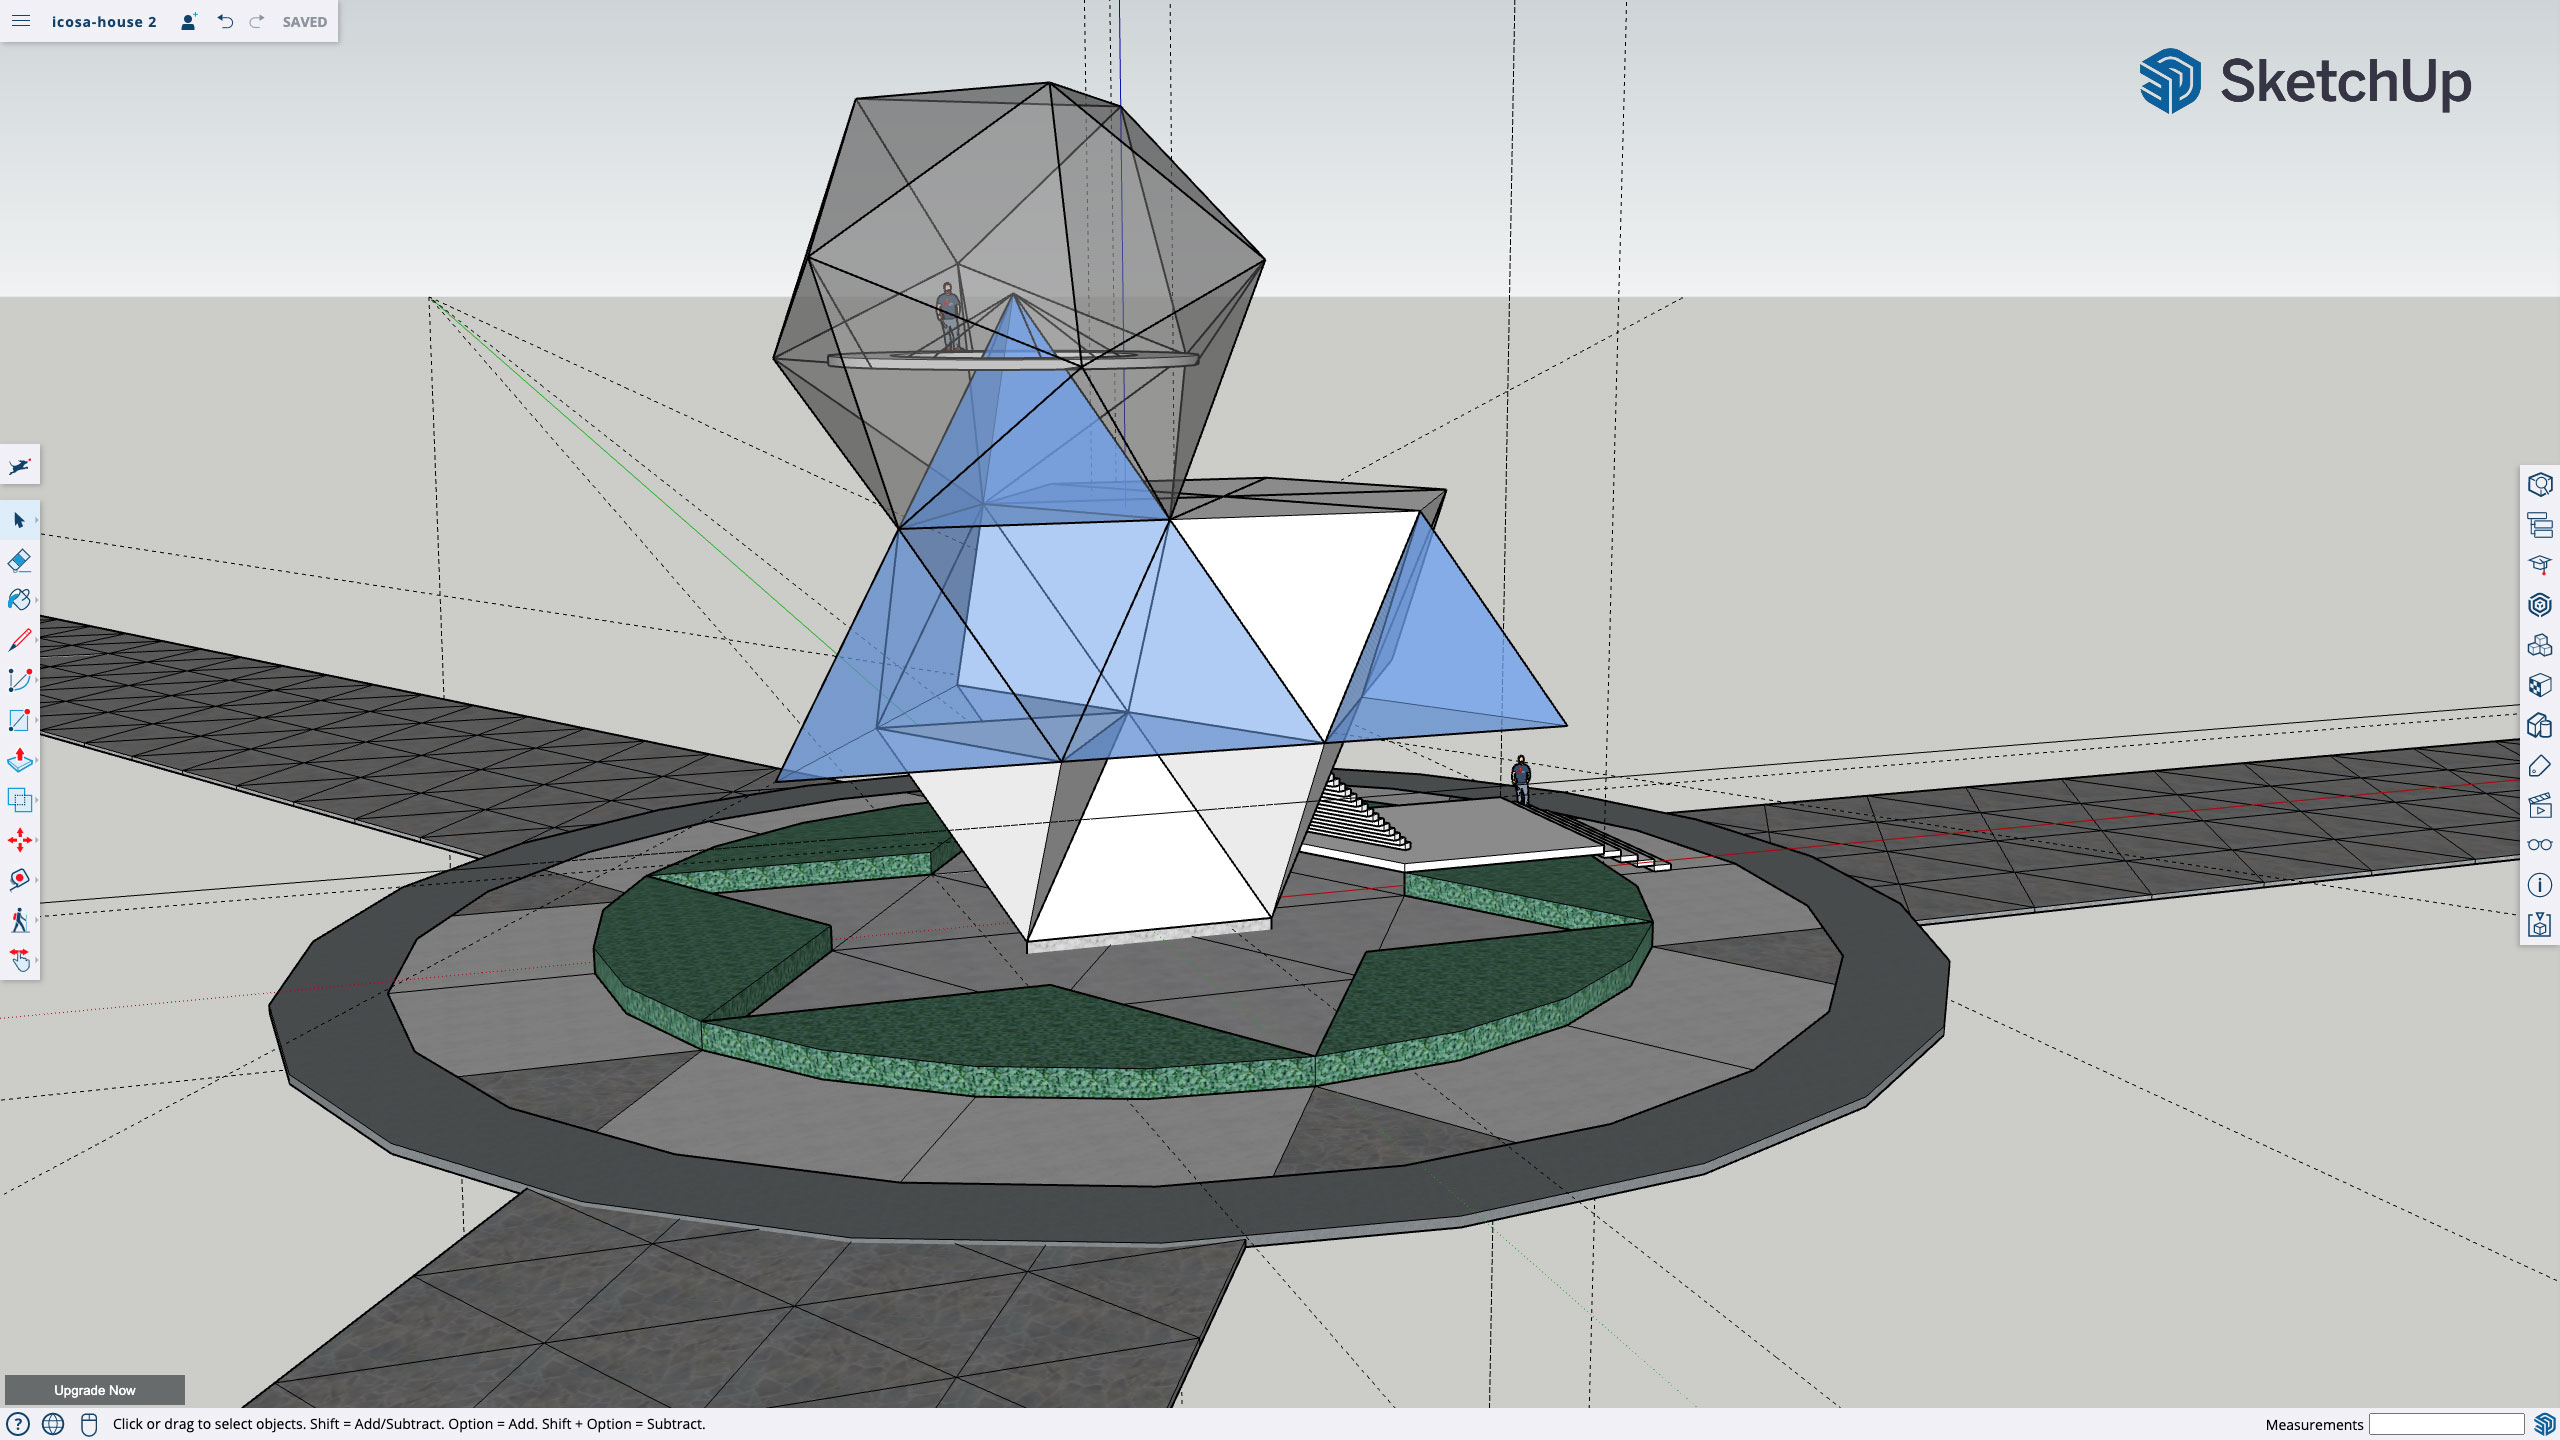
Task: Click the Upgrade Now button
Action: coord(95,1390)
